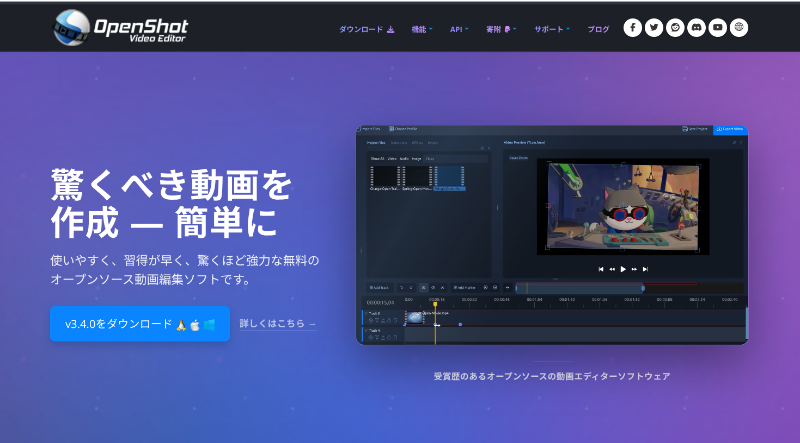Jump to start in the video preview controls
Image resolution: width=800 pixels, height=443 pixels.
[x=601, y=269]
